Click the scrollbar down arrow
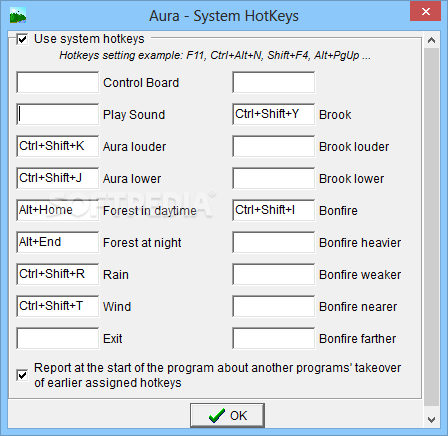The width and height of the screenshot is (448, 436). (x=431, y=419)
